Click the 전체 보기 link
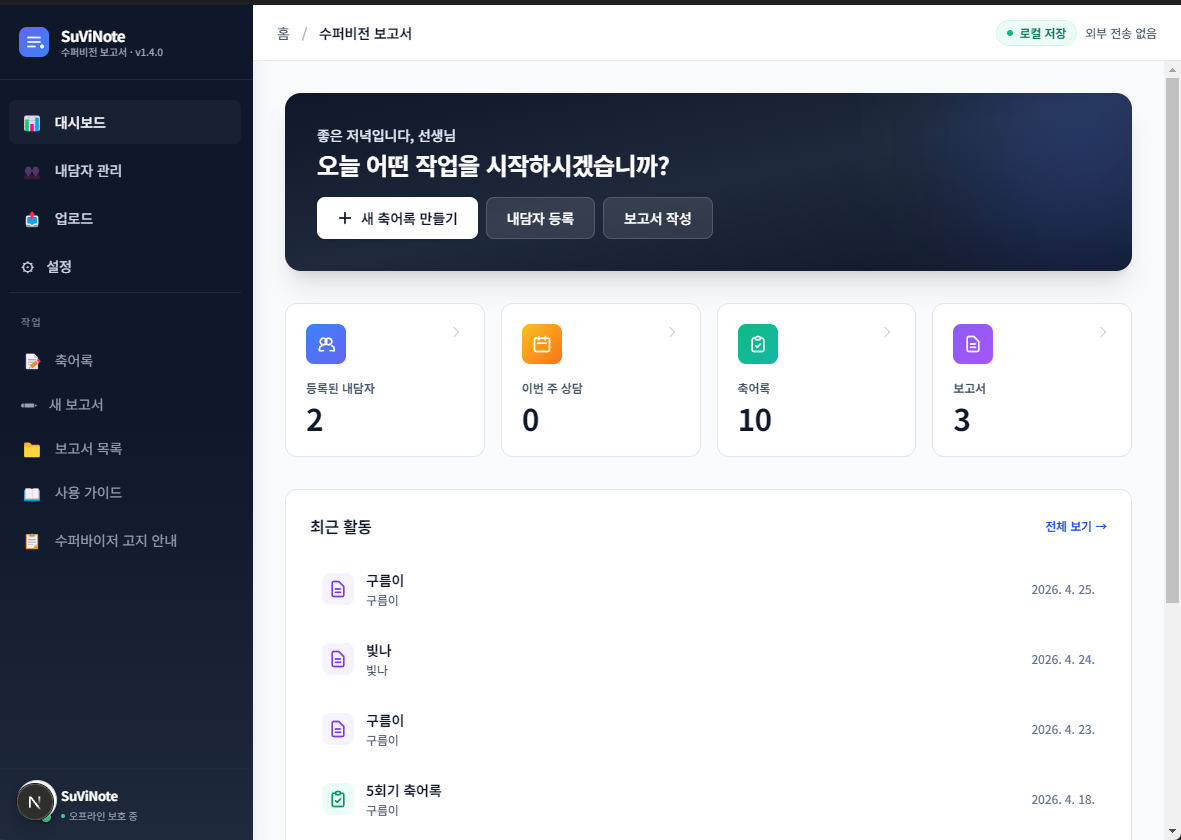The height and width of the screenshot is (840, 1181). (x=1075, y=526)
